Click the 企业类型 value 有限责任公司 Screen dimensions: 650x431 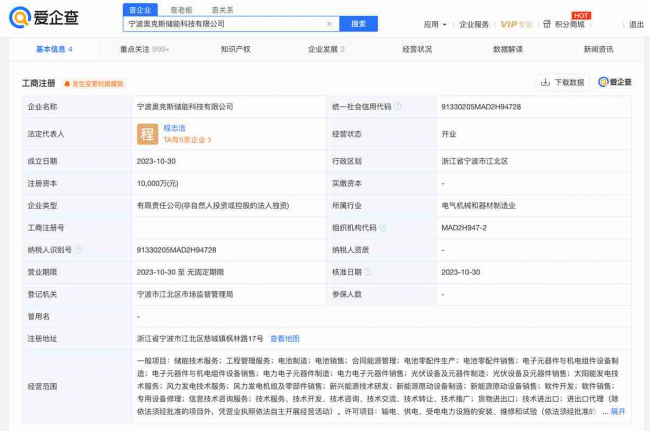[213, 206]
